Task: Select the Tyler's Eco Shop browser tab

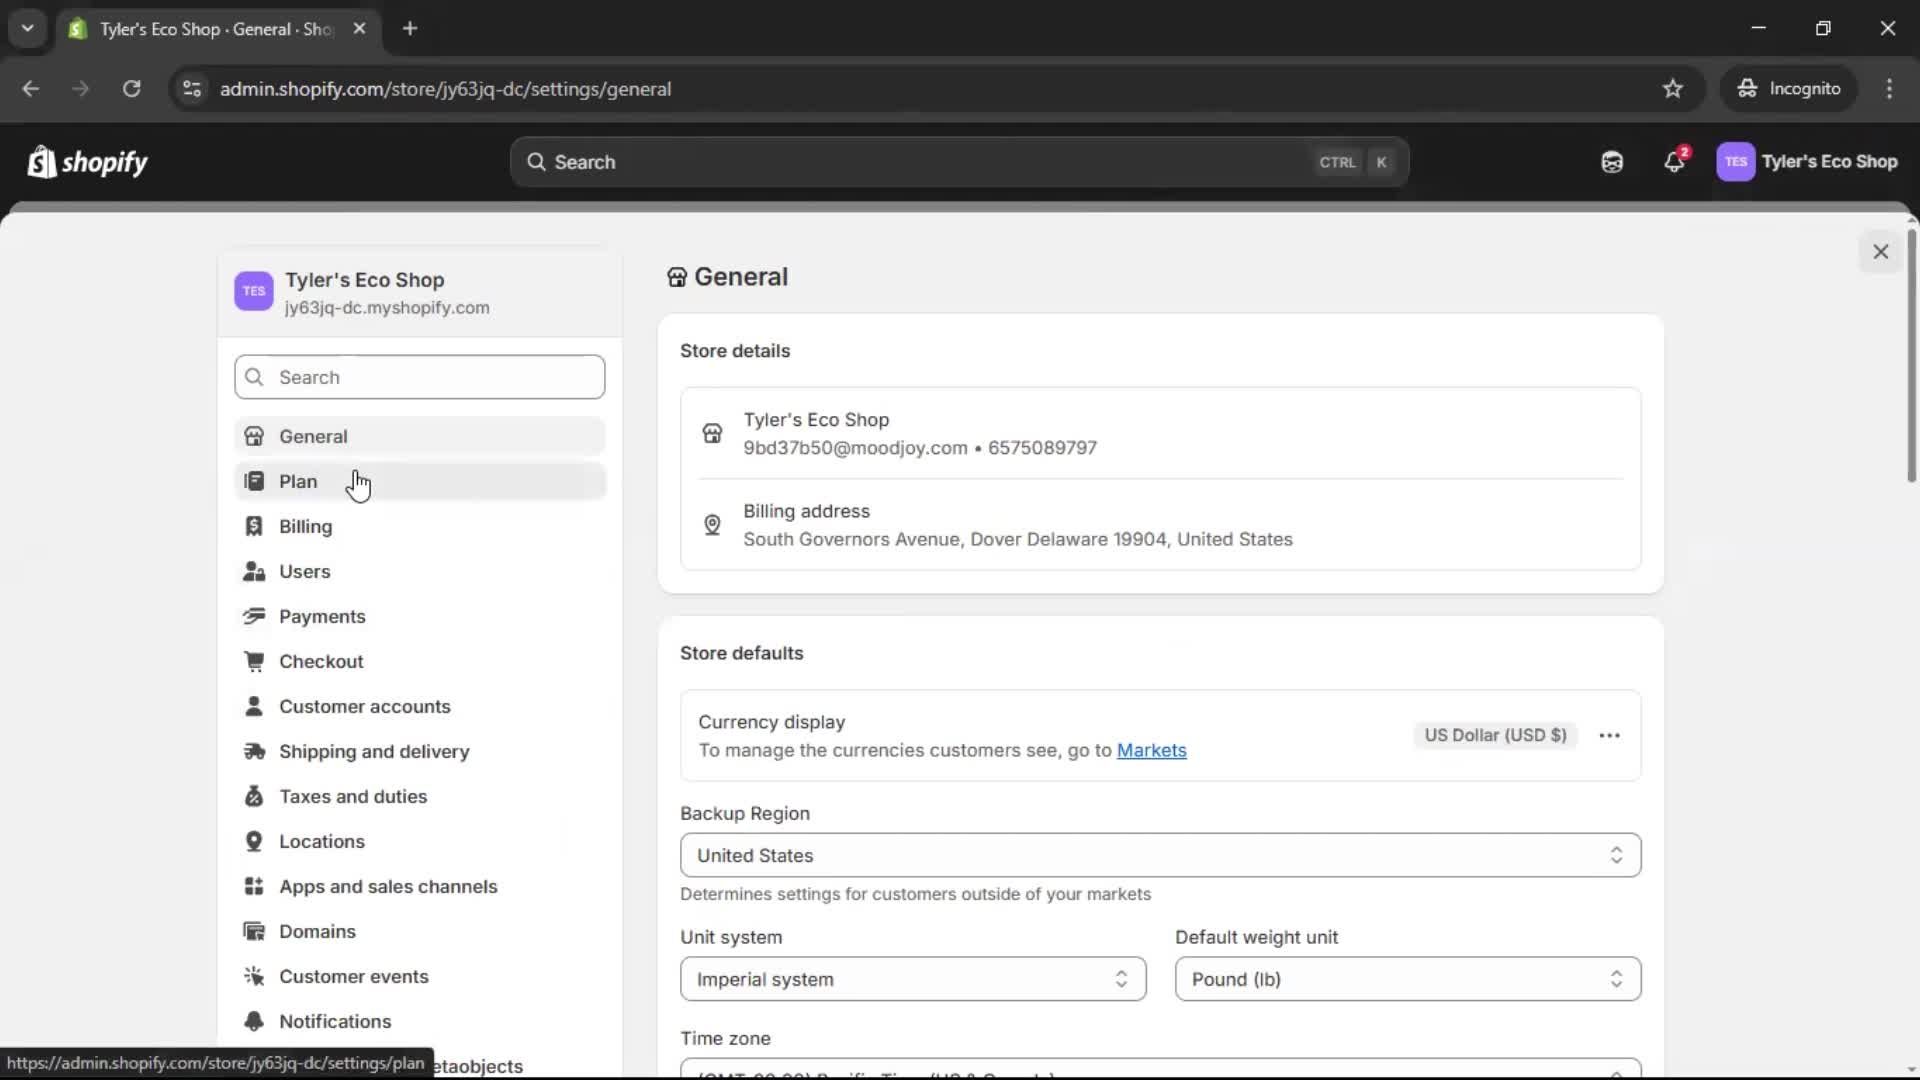Action: [218, 28]
